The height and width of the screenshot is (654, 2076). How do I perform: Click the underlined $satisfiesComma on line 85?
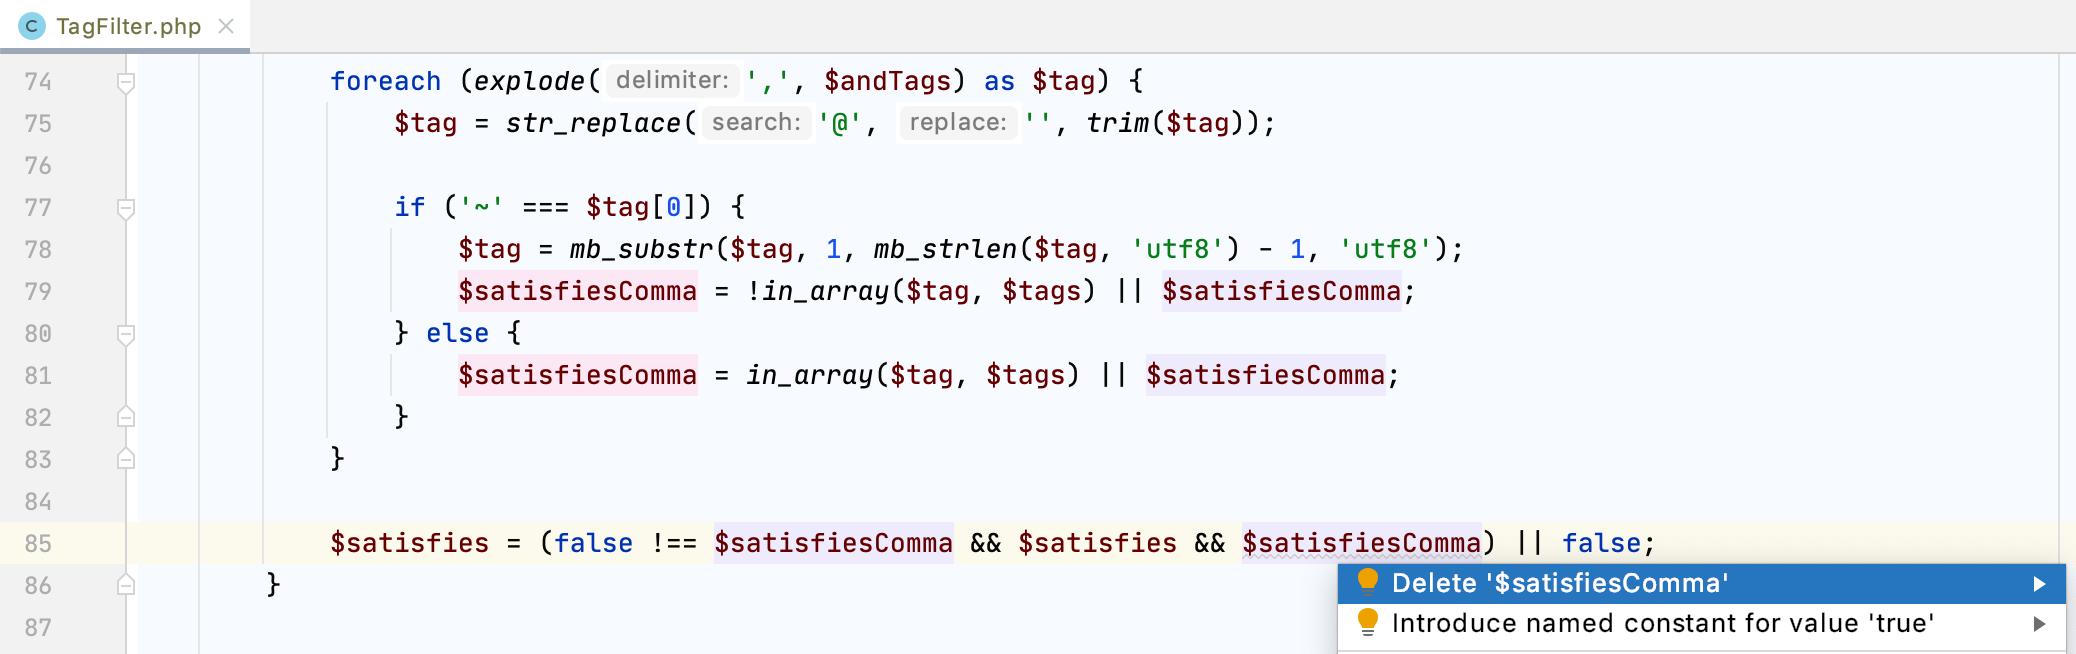(1362, 543)
